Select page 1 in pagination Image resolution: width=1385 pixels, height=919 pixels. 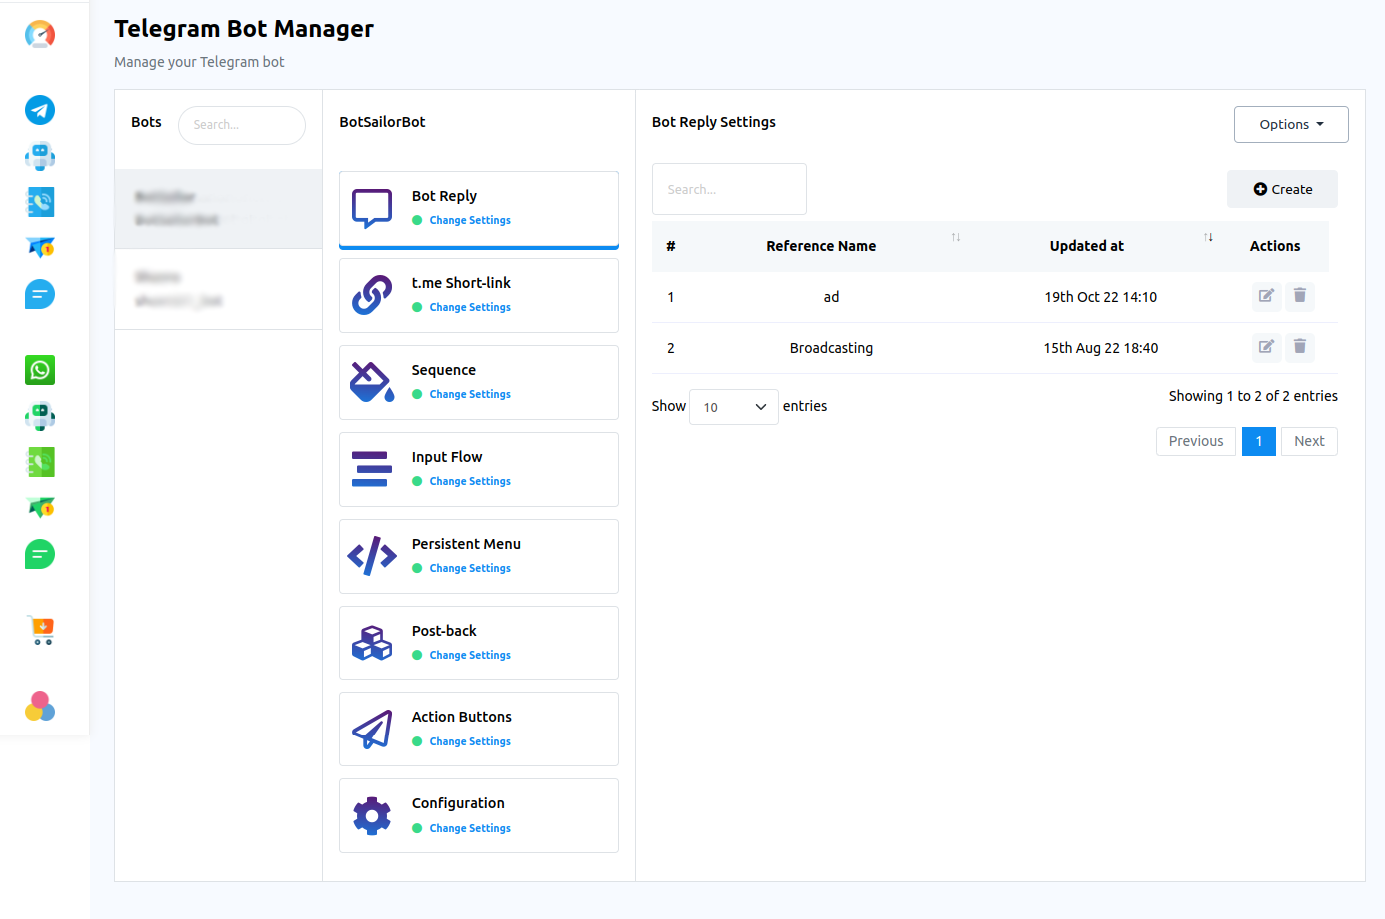1259,441
